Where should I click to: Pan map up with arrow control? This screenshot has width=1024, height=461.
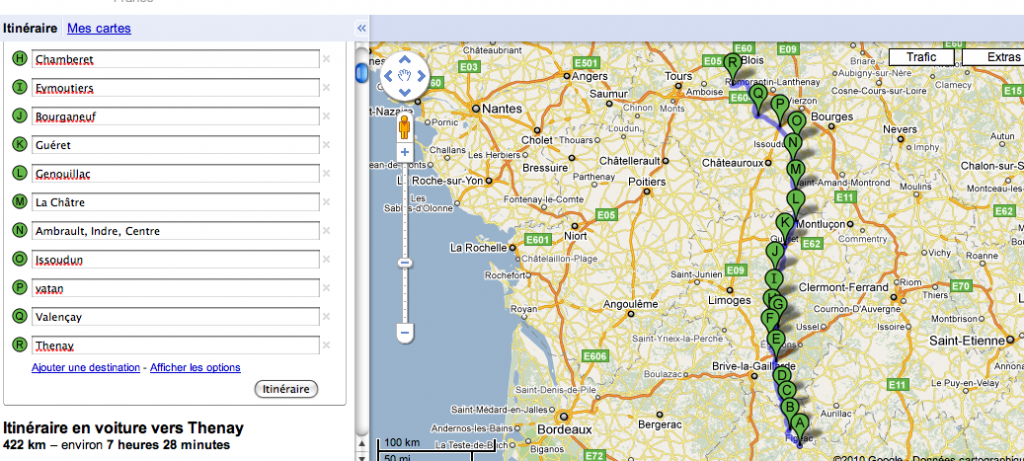[404, 59]
